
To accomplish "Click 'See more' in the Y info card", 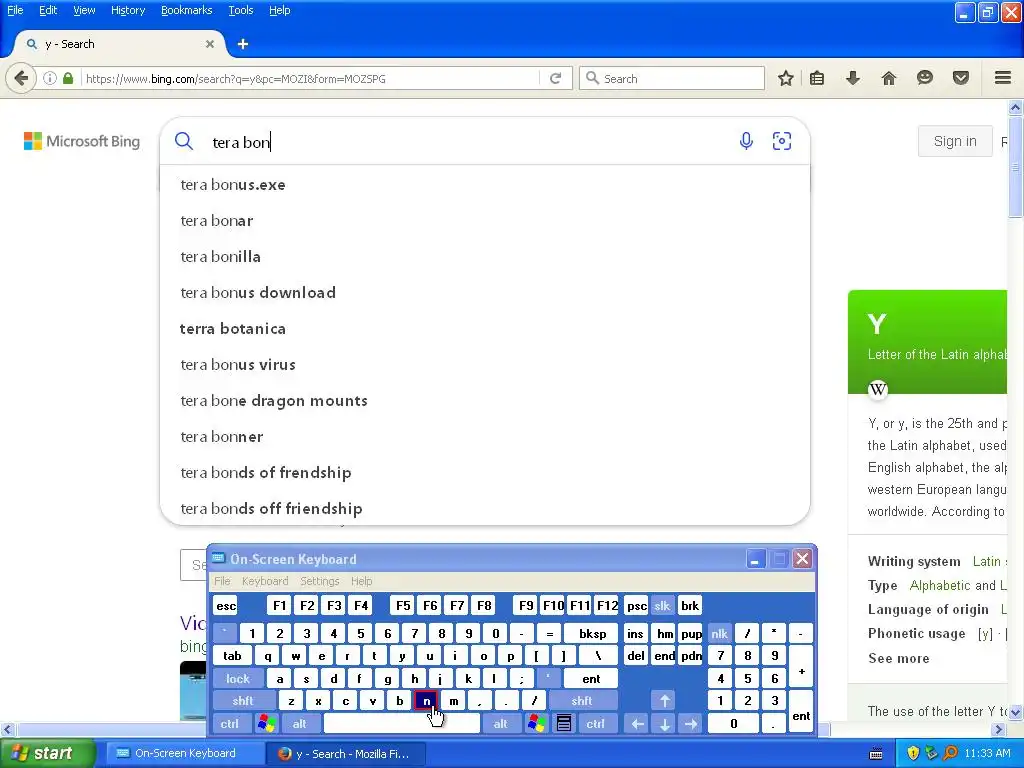I will pyautogui.click(x=899, y=658).
